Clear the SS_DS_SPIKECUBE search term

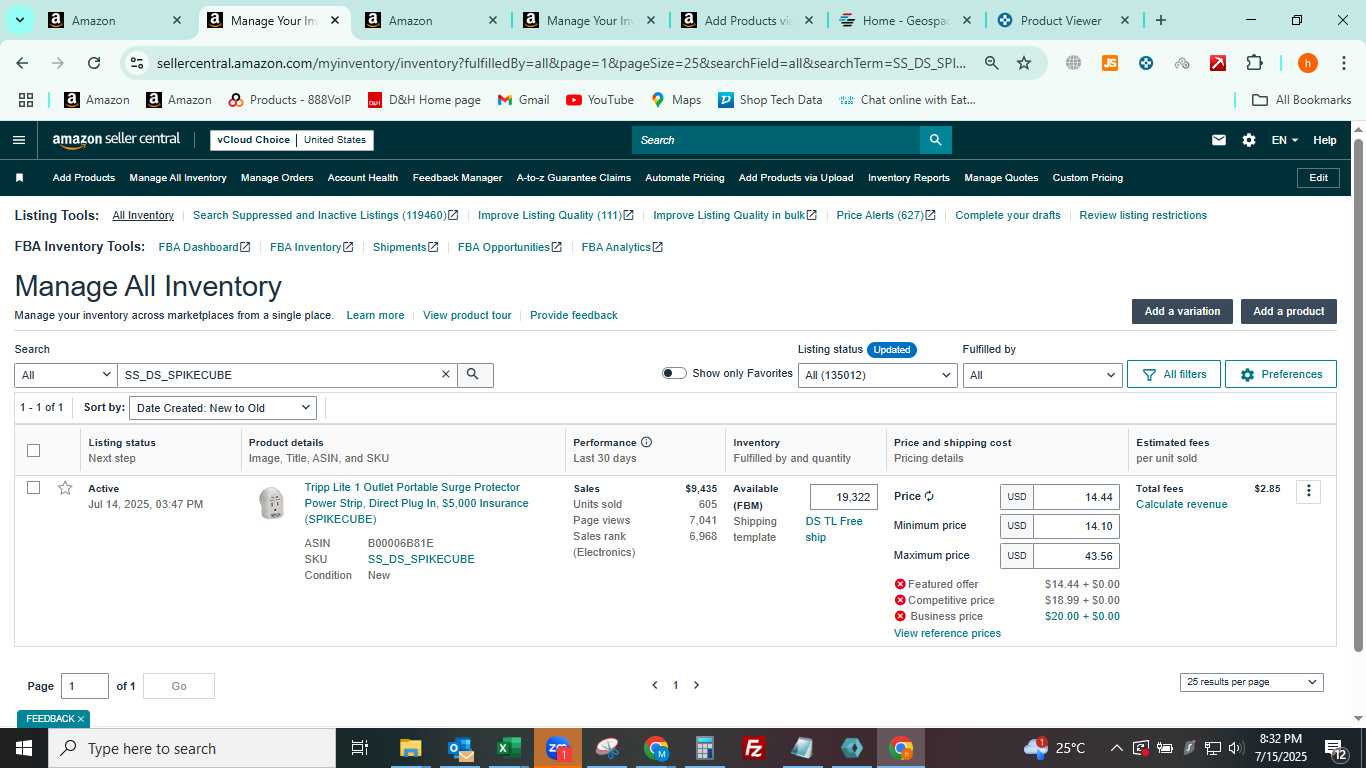pos(446,374)
